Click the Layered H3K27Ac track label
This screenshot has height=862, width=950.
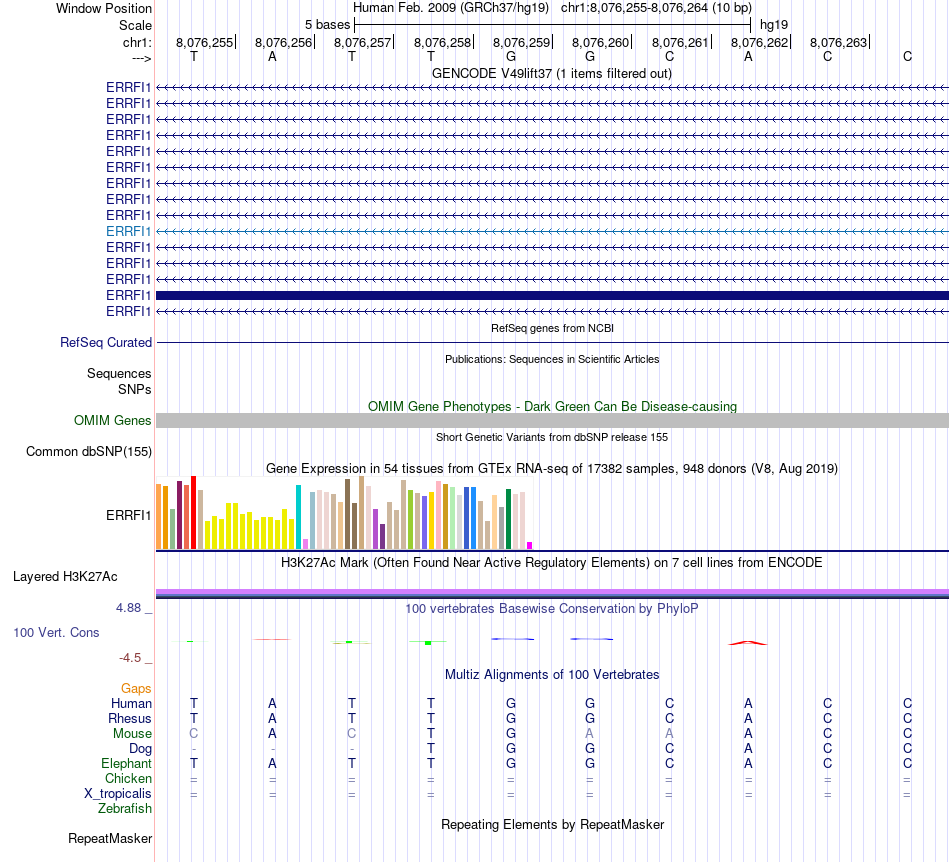tap(65, 577)
